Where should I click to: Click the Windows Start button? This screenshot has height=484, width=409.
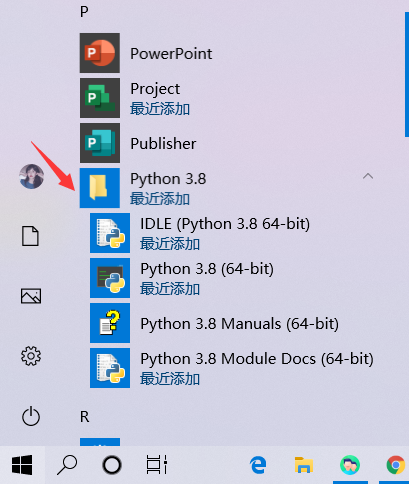22,465
